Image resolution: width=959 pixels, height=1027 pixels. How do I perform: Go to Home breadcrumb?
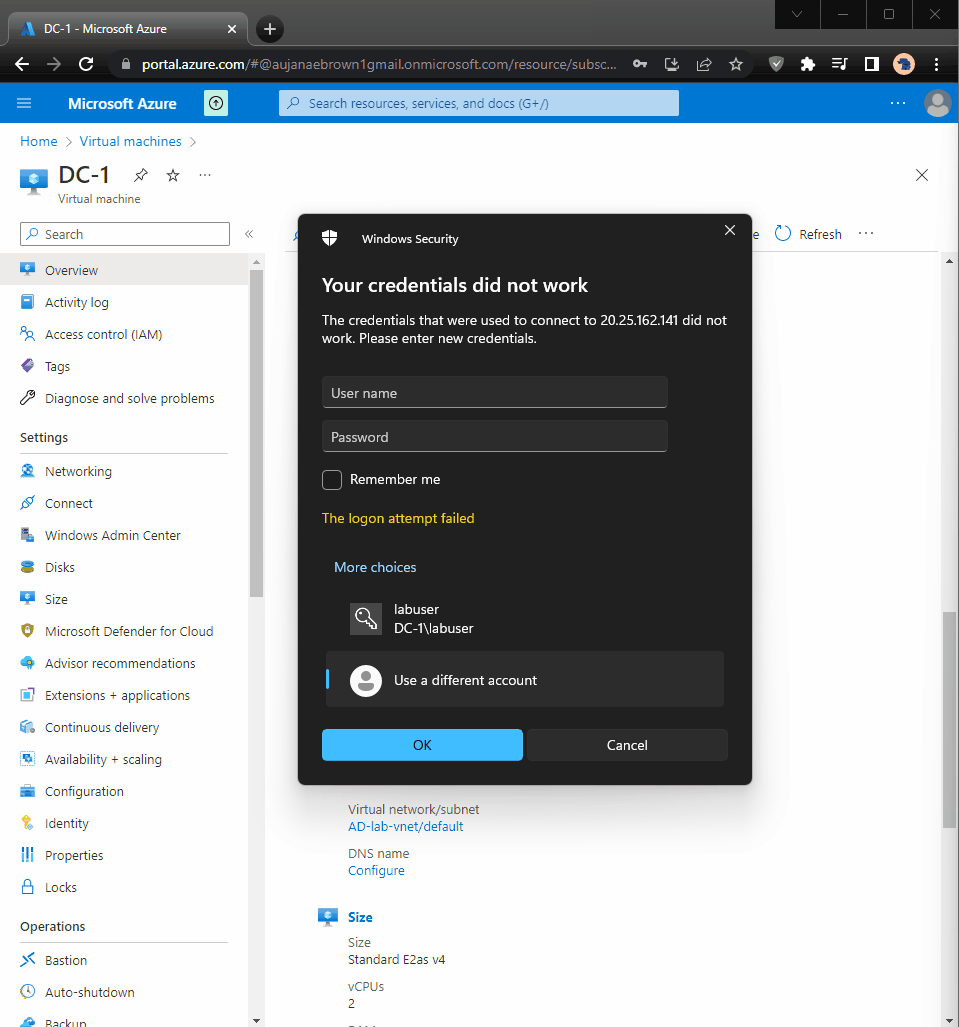tap(39, 141)
